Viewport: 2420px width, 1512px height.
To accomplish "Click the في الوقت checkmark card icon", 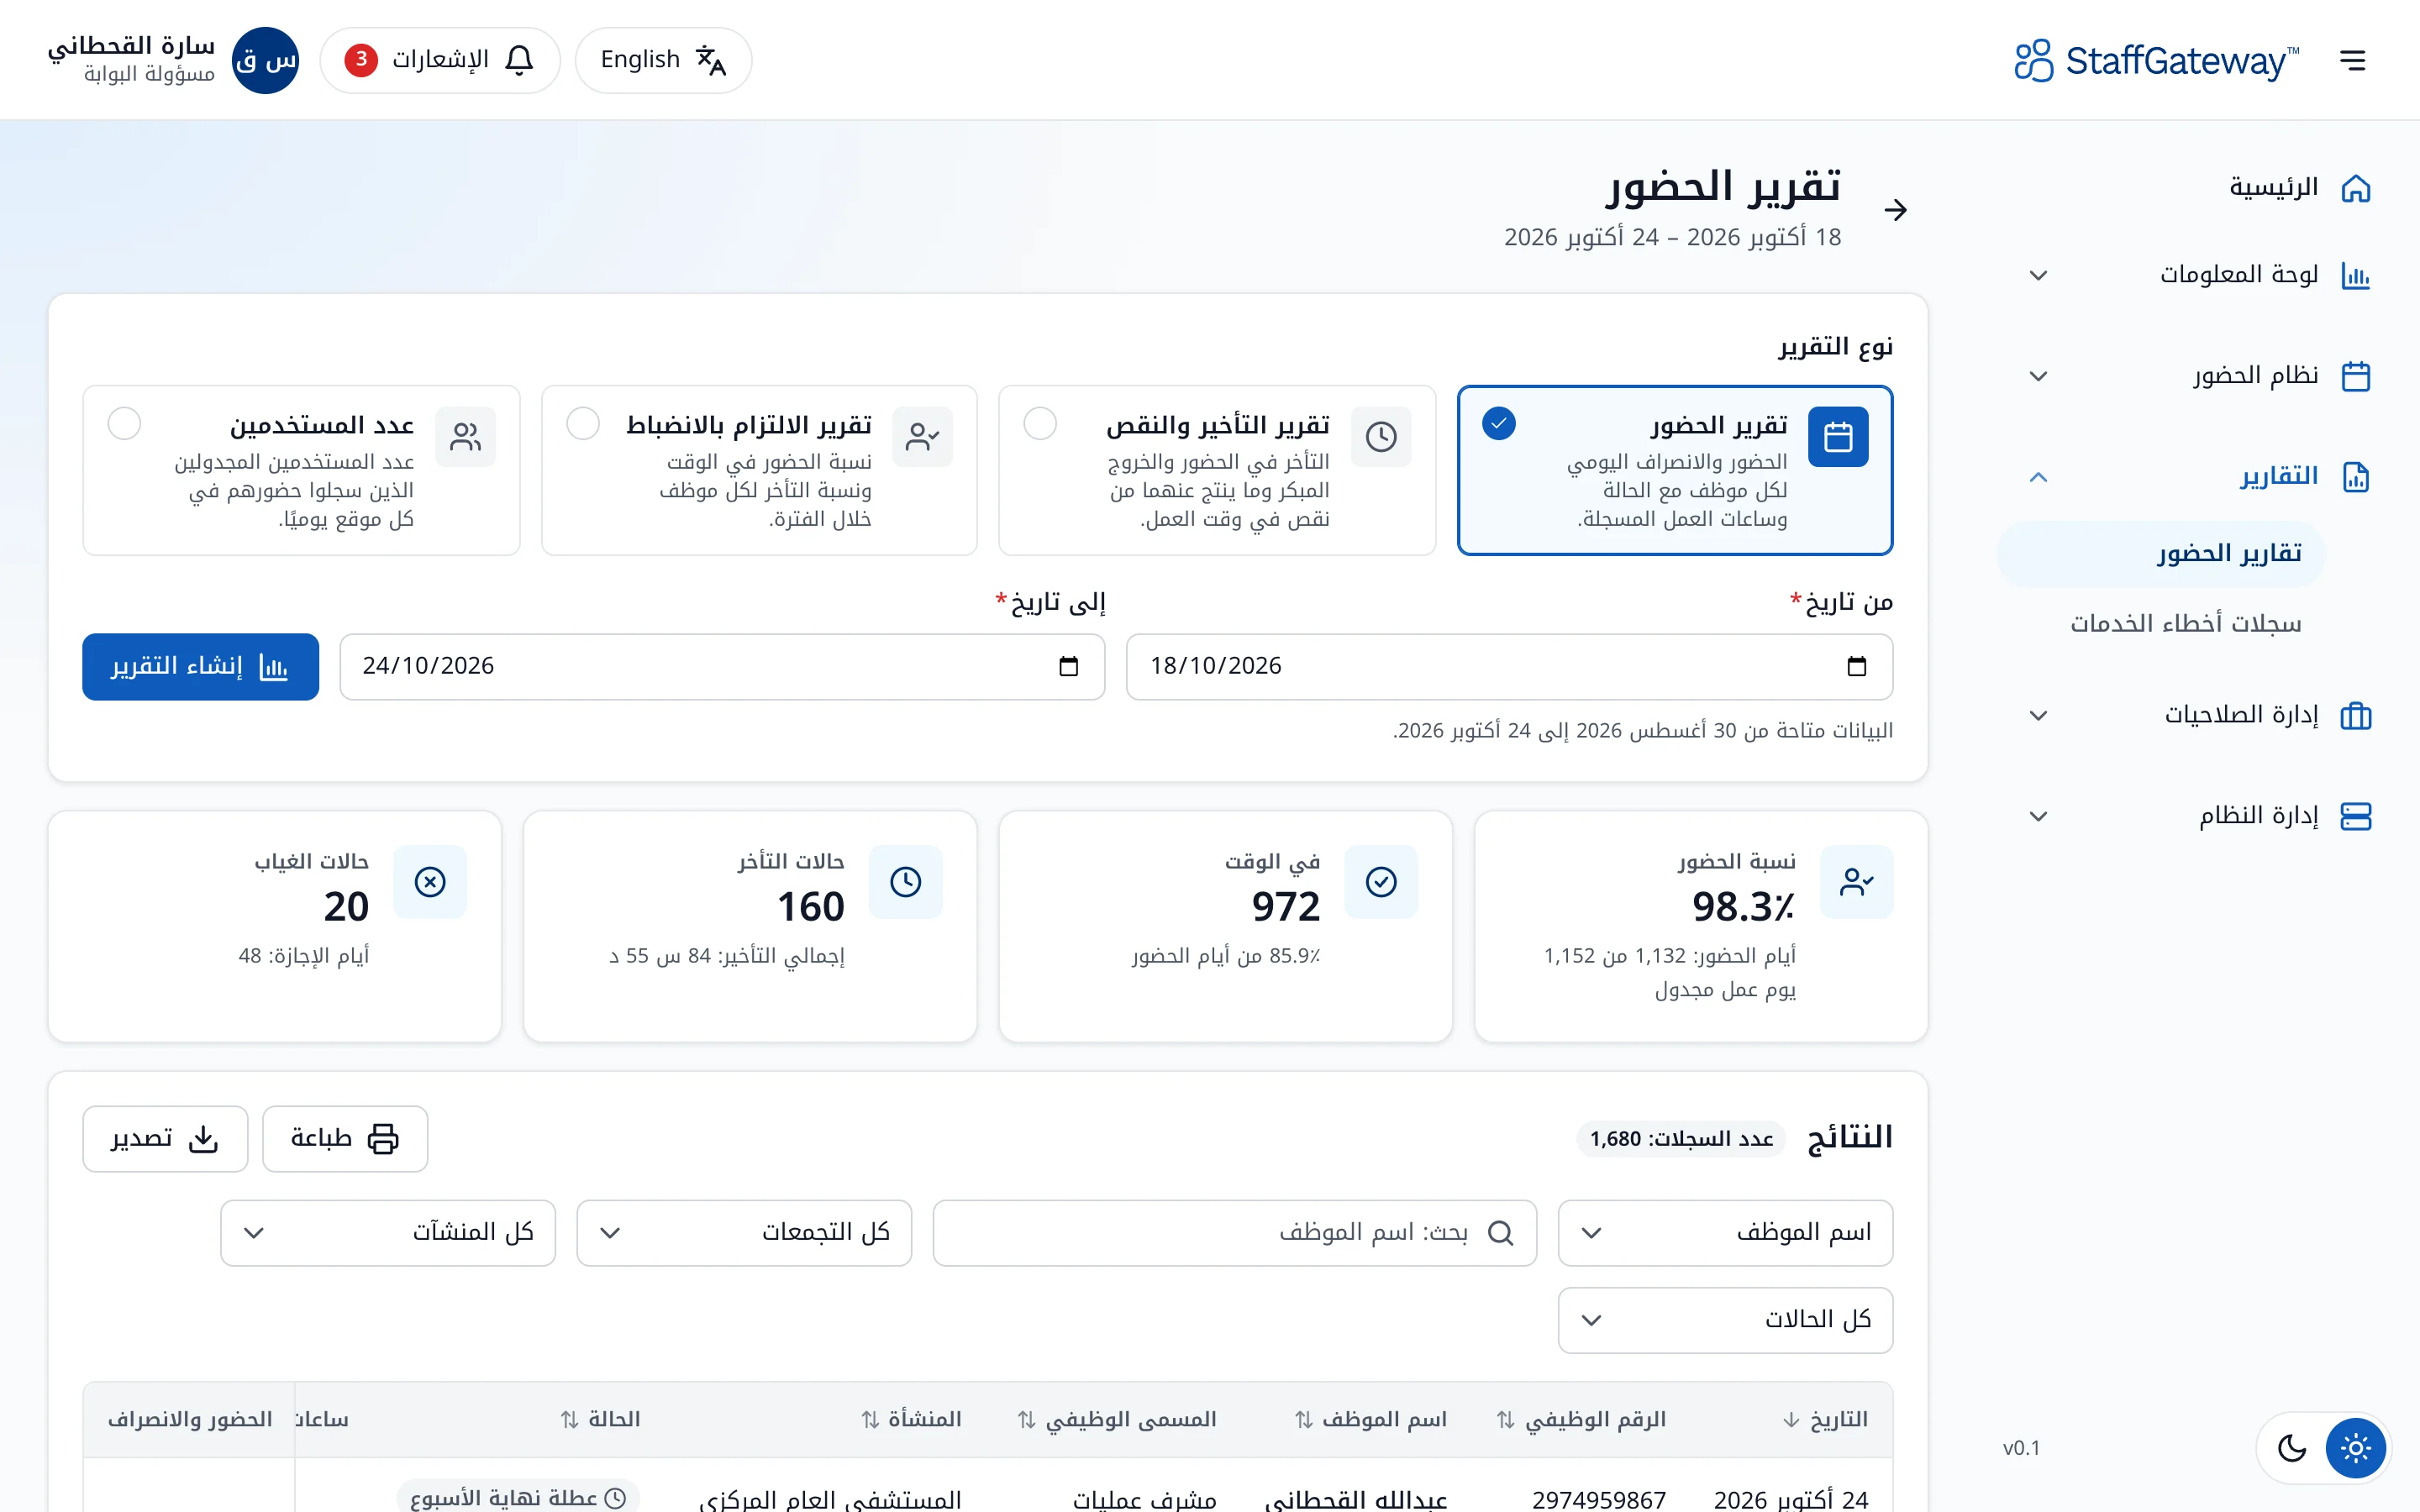I will click(1381, 882).
